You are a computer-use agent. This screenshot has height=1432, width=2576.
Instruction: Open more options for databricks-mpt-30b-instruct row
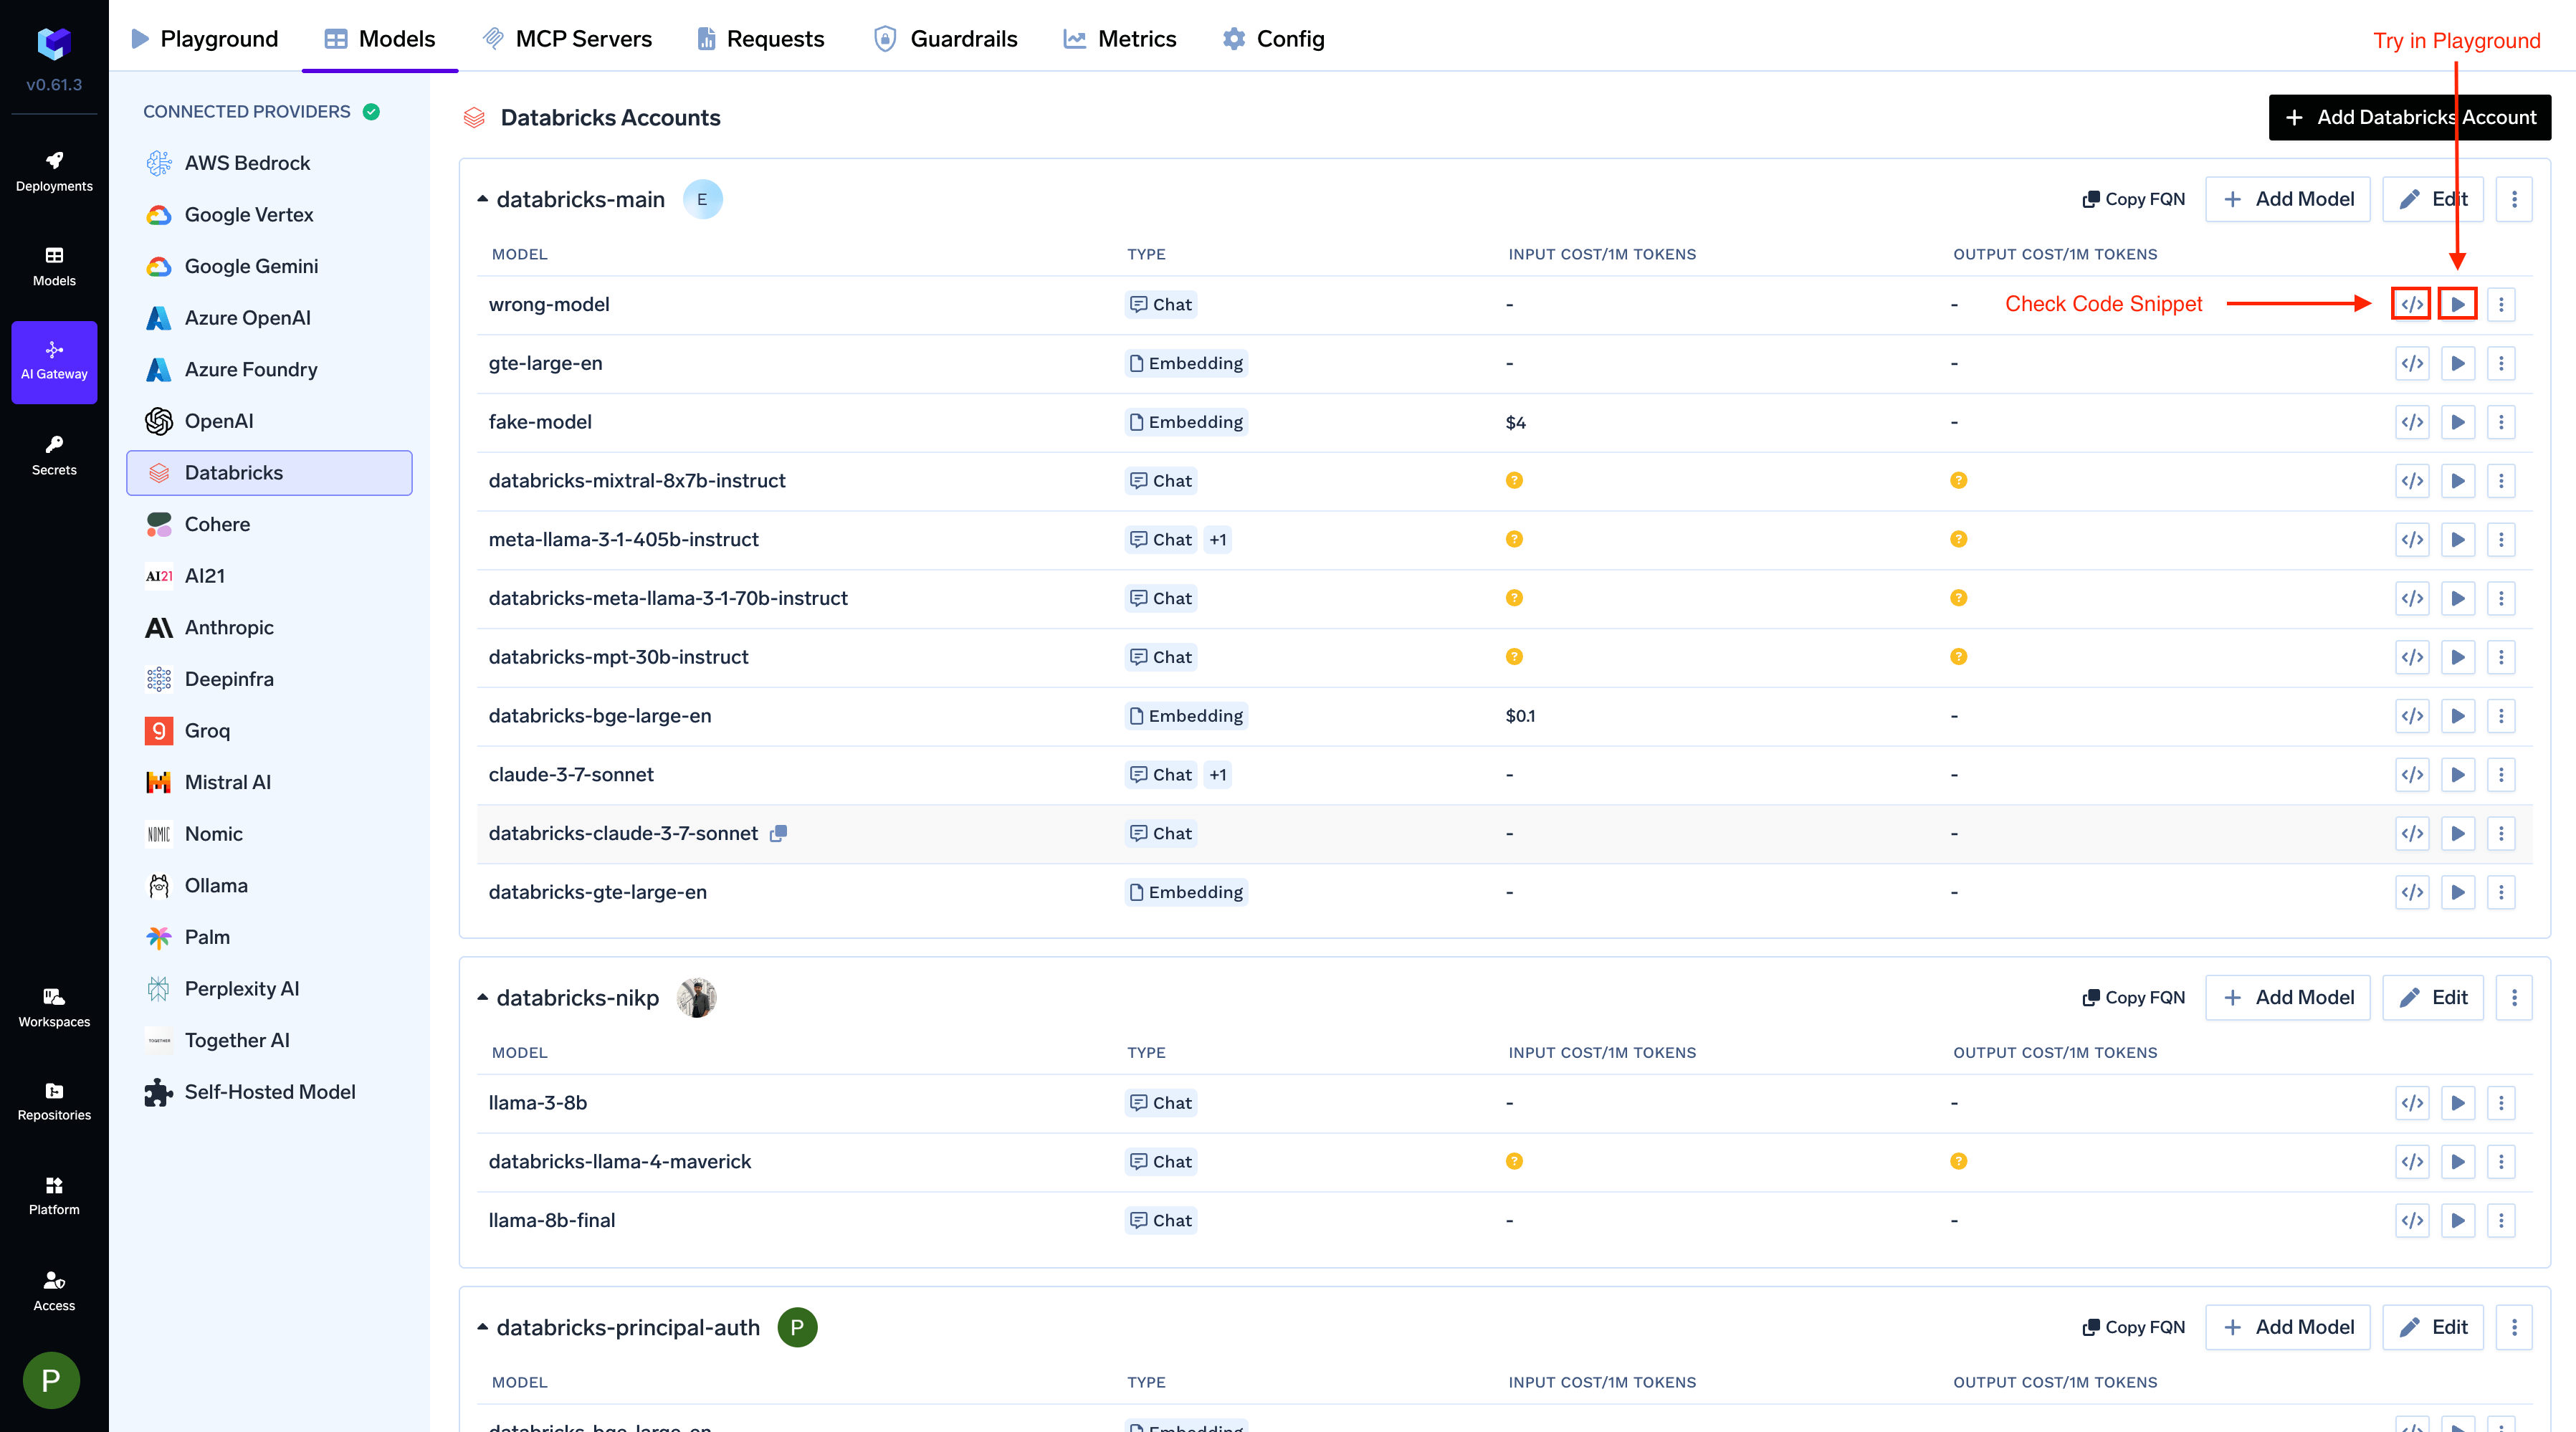pyautogui.click(x=2501, y=657)
